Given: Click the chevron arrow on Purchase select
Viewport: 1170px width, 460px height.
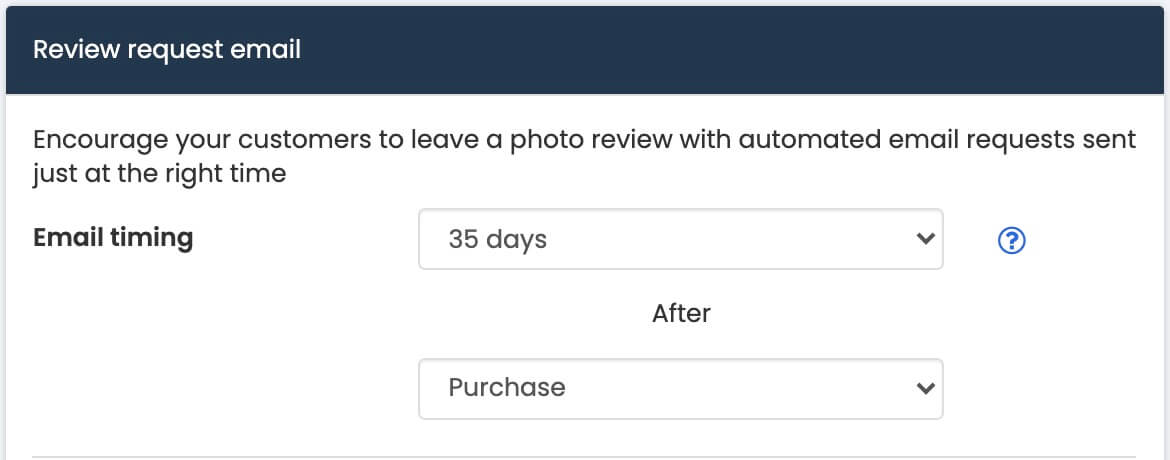Looking at the screenshot, I should coord(925,388).
